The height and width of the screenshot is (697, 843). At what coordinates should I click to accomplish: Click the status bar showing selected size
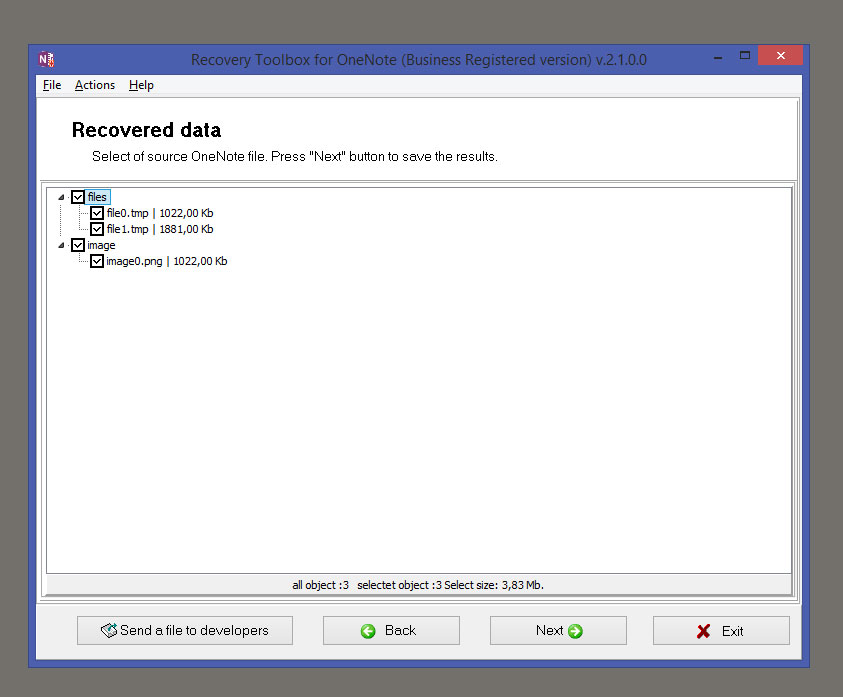tap(421, 585)
